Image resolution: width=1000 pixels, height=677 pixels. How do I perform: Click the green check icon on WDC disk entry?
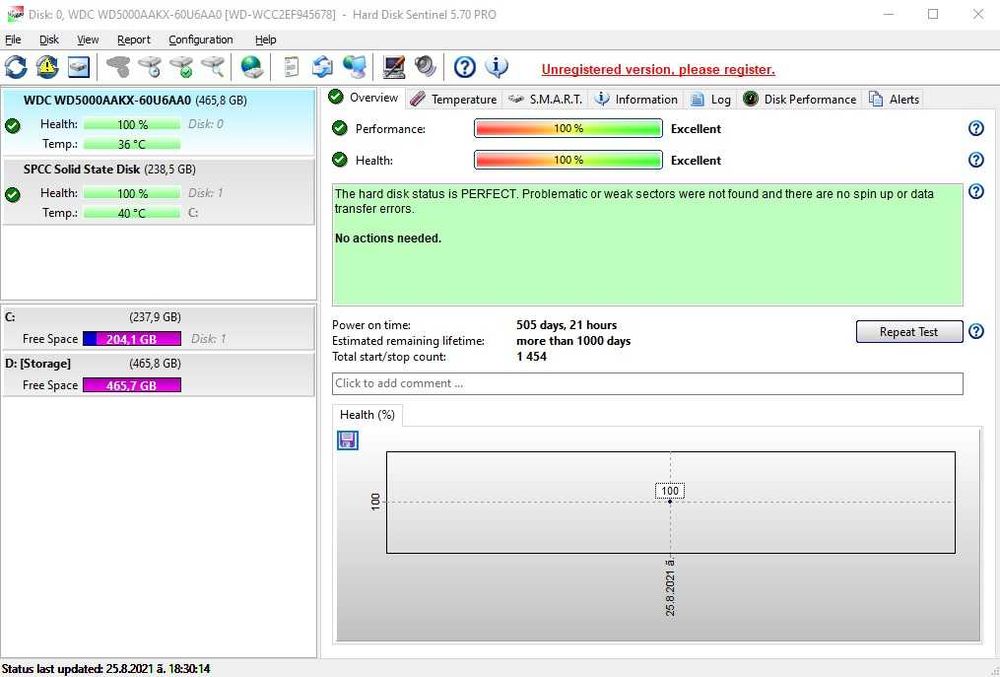(12, 126)
